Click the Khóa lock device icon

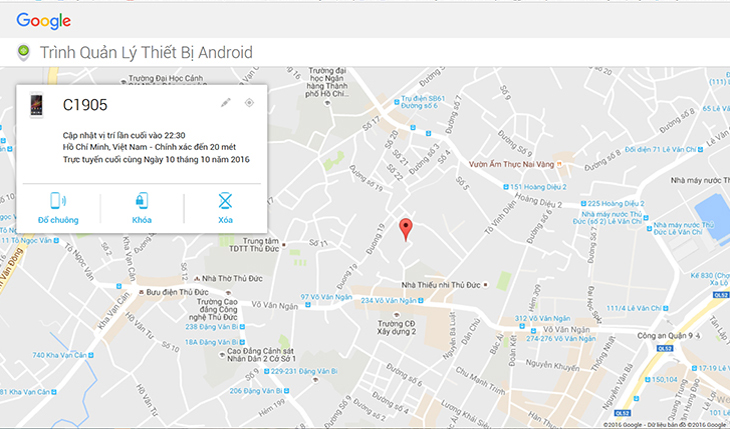(142, 201)
